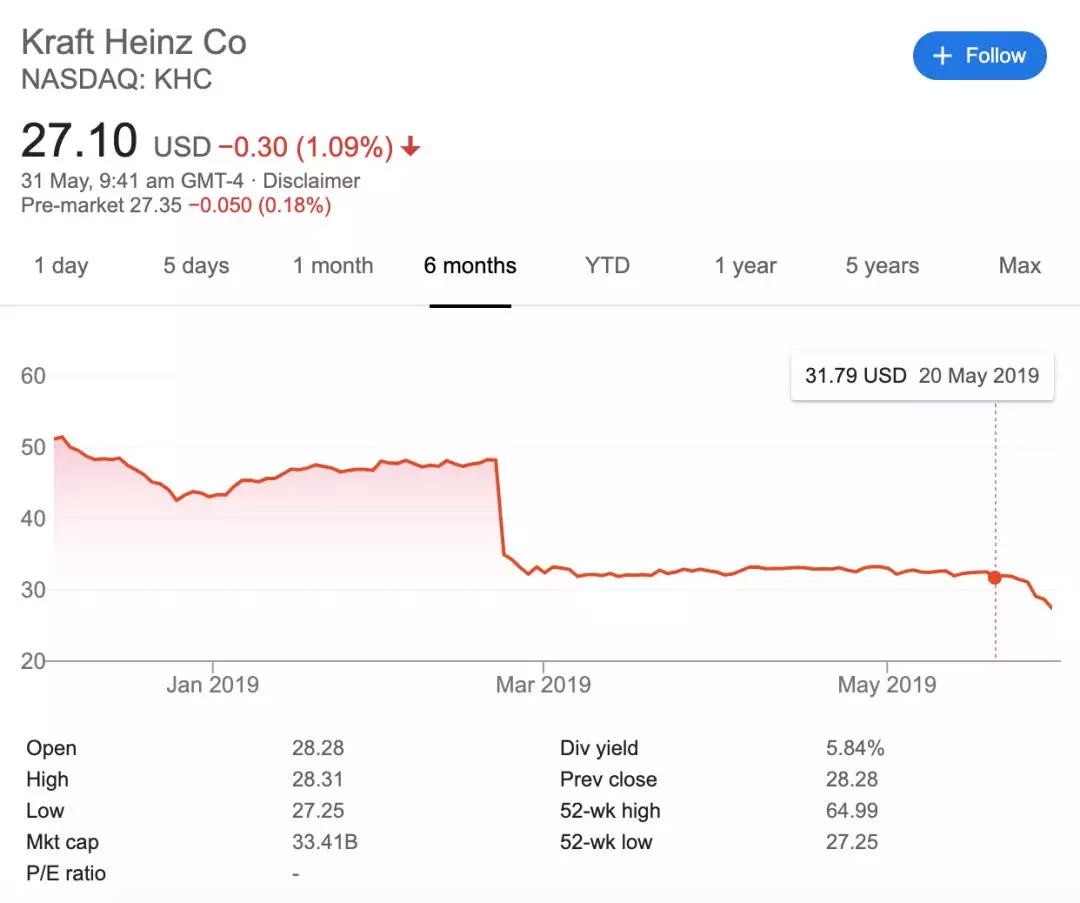The image size is (1080, 903).
Task: Click the red down arrow price indicator
Action: (x=410, y=148)
